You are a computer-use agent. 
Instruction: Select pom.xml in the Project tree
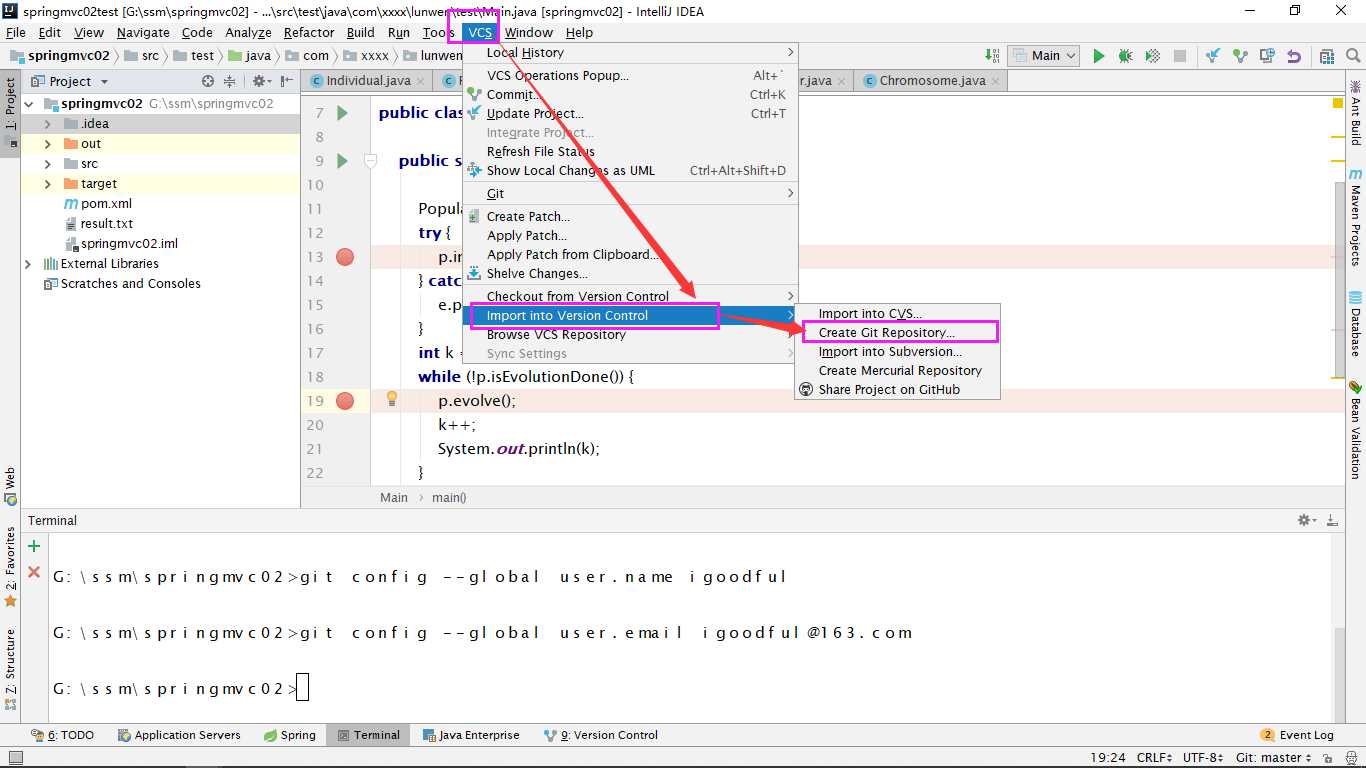(97, 204)
